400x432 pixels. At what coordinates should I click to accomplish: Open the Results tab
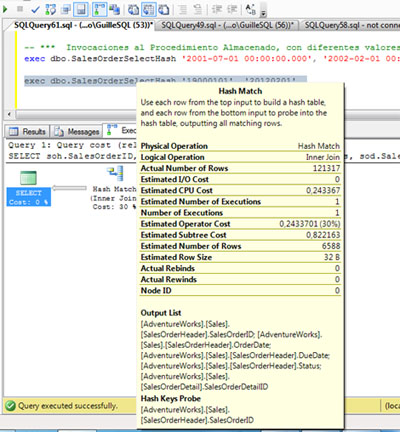pyautogui.click(x=28, y=132)
